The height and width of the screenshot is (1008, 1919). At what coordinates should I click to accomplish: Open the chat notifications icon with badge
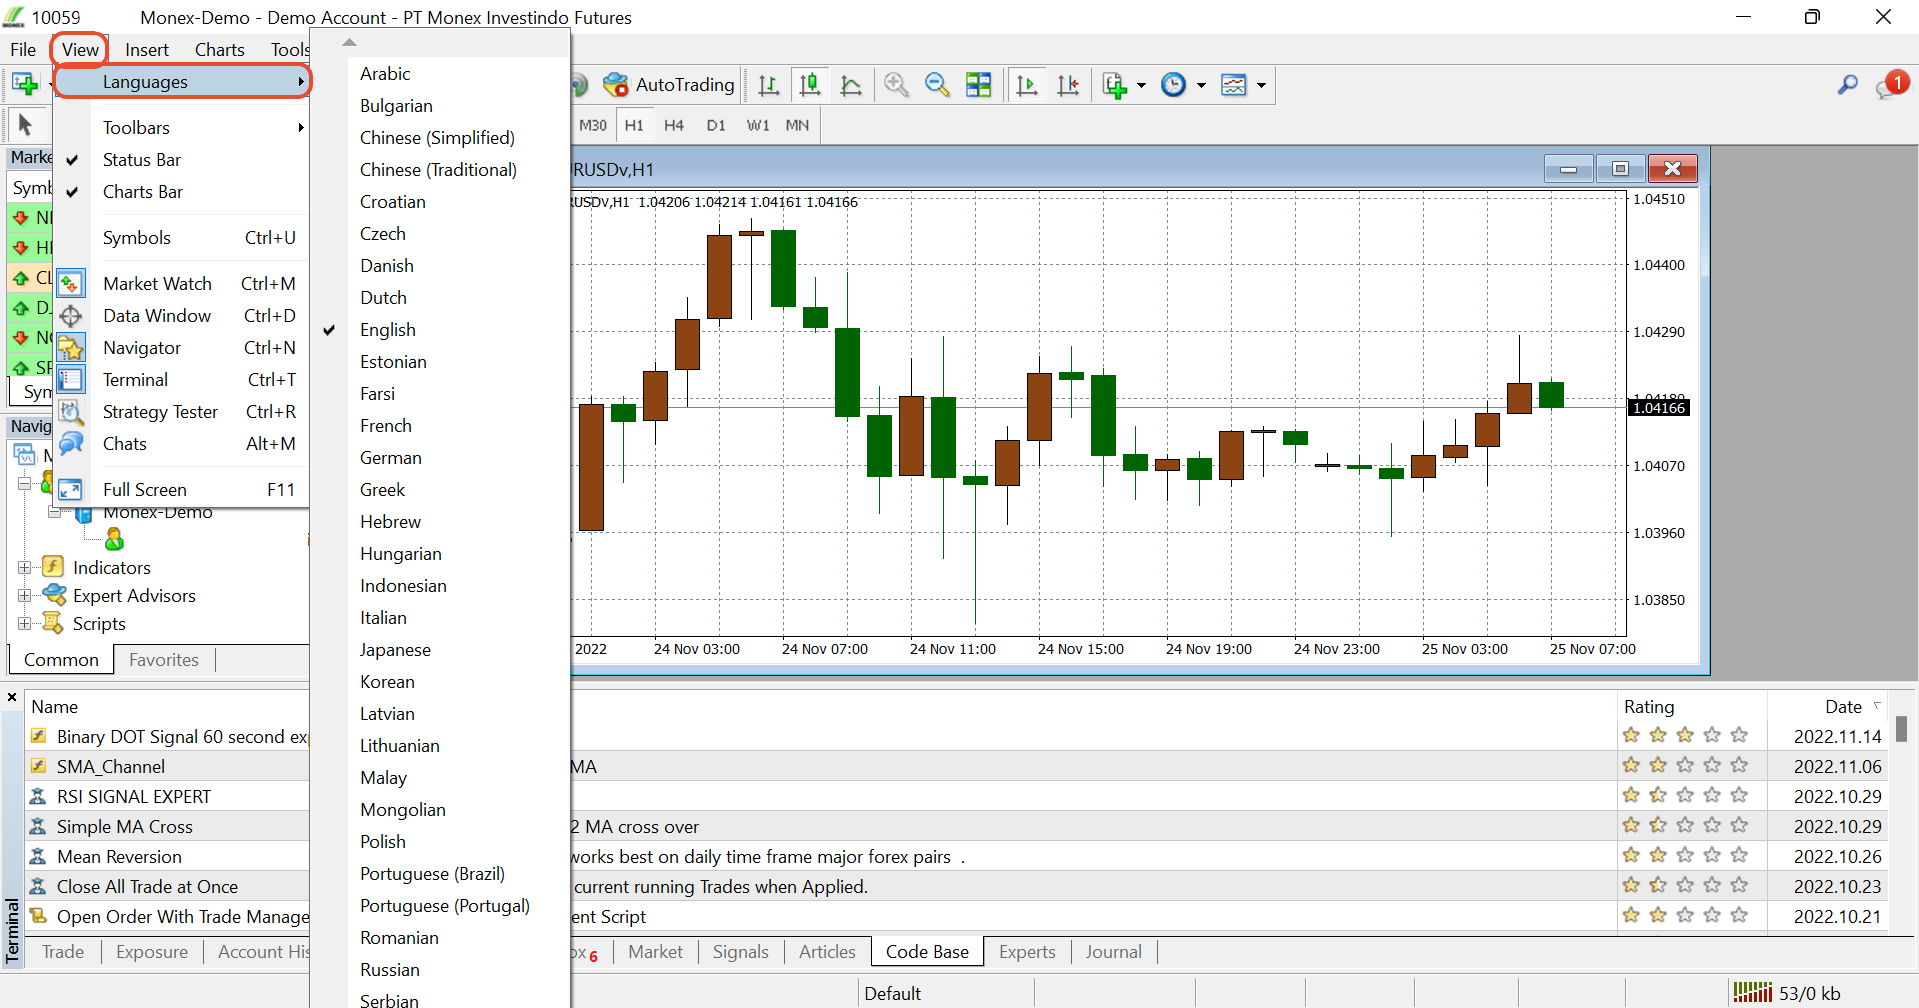coord(1891,85)
